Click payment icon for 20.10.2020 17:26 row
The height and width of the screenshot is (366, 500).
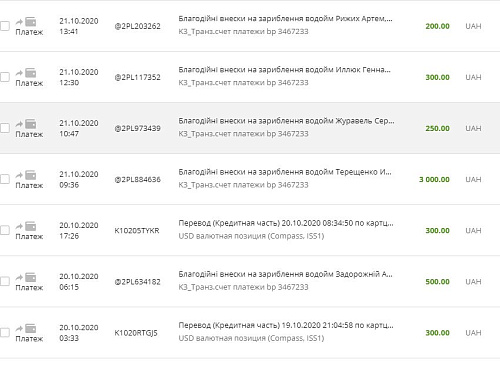(31, 226)
